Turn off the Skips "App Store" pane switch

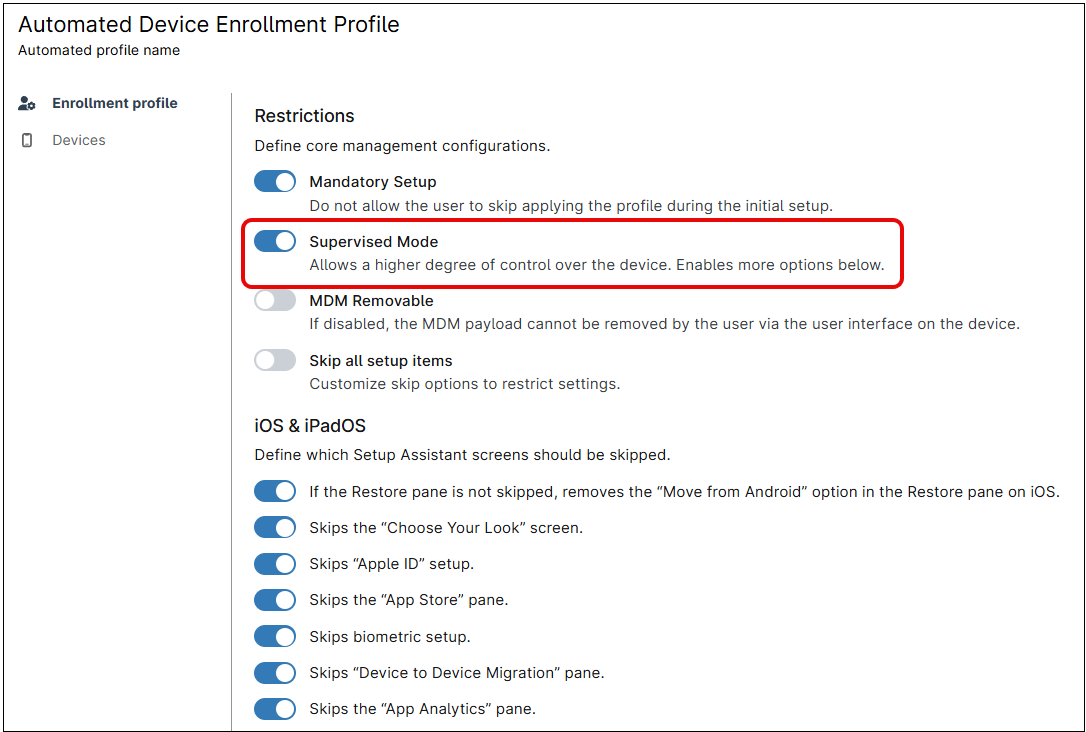coord(275,600)
